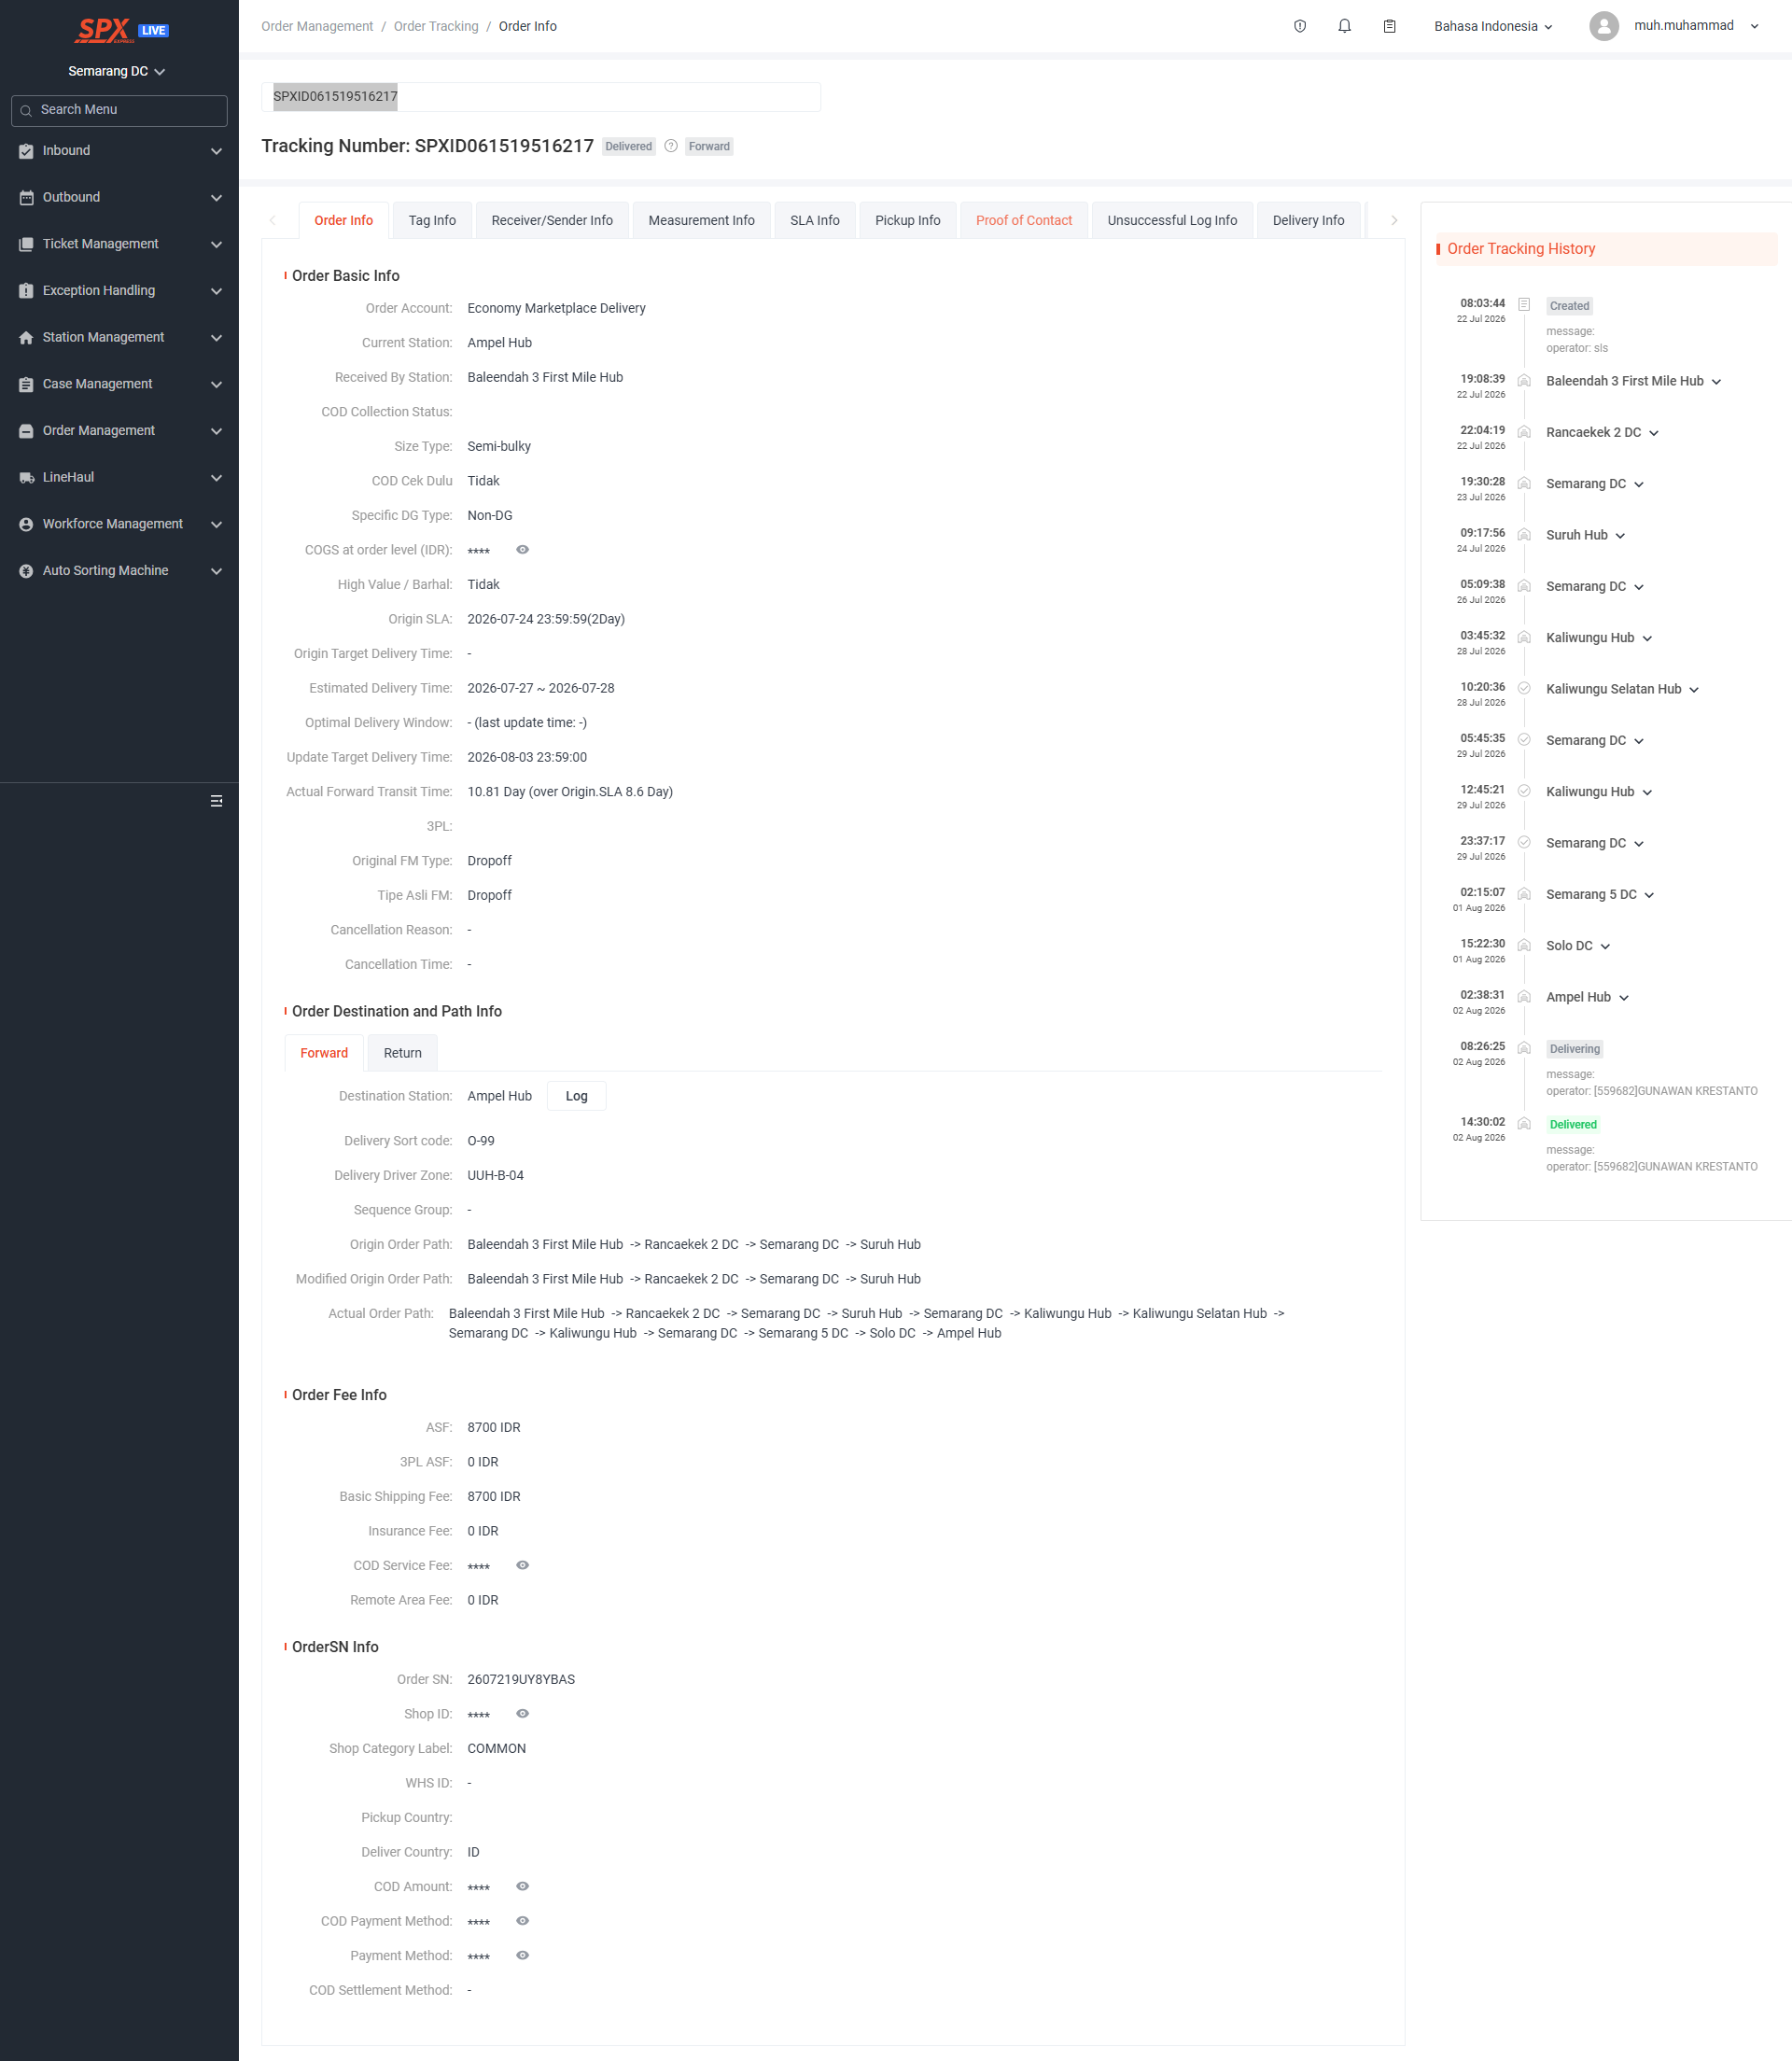Open the clipboard task icon in header

click(1390, 26)
